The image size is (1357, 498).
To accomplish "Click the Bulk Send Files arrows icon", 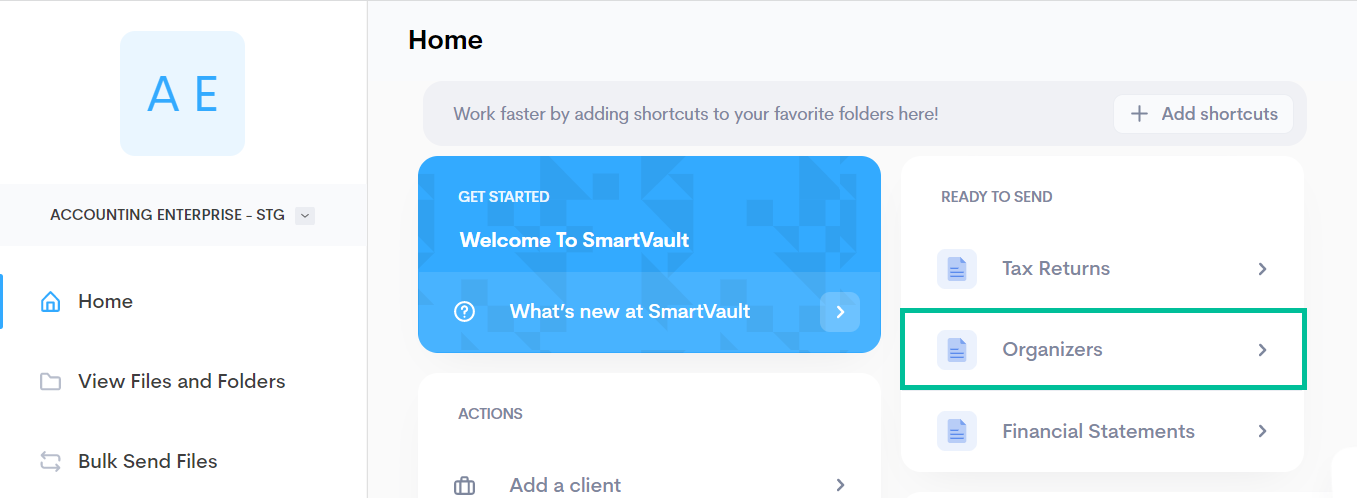I will 50,462.
